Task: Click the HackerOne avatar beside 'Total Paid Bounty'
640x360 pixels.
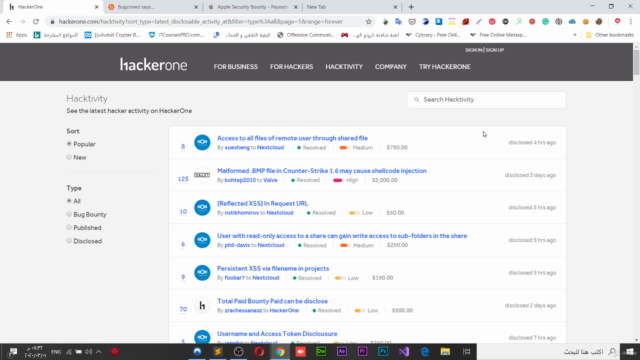Action: click(x=202, y=305)
